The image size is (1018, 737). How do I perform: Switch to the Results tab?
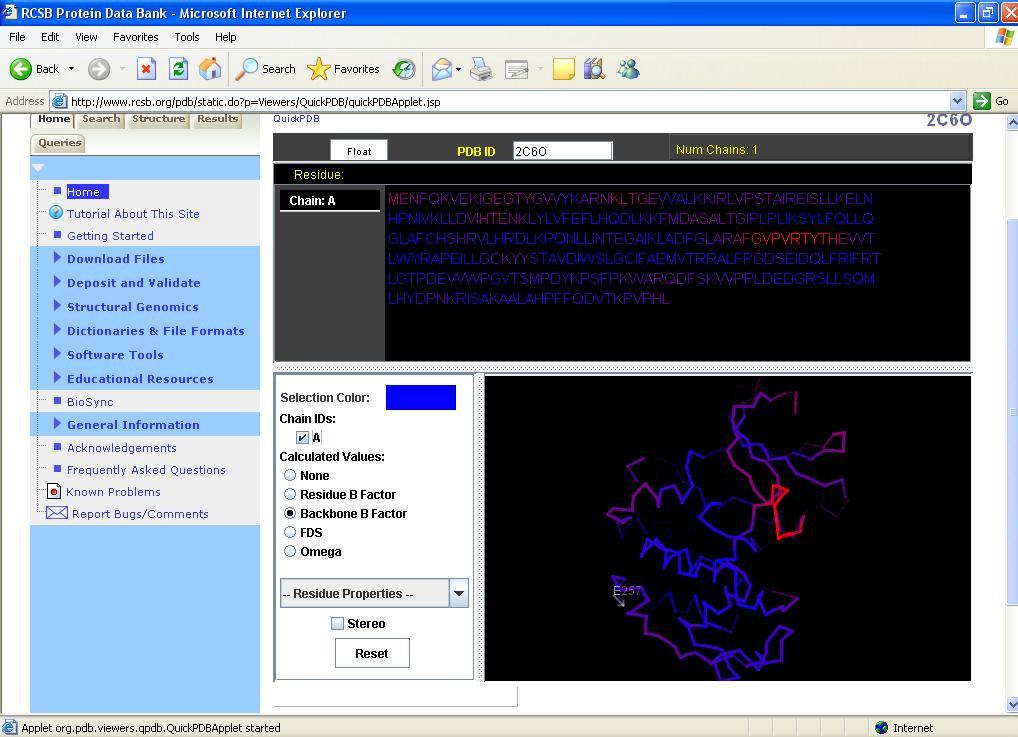[x=217, y=119]
